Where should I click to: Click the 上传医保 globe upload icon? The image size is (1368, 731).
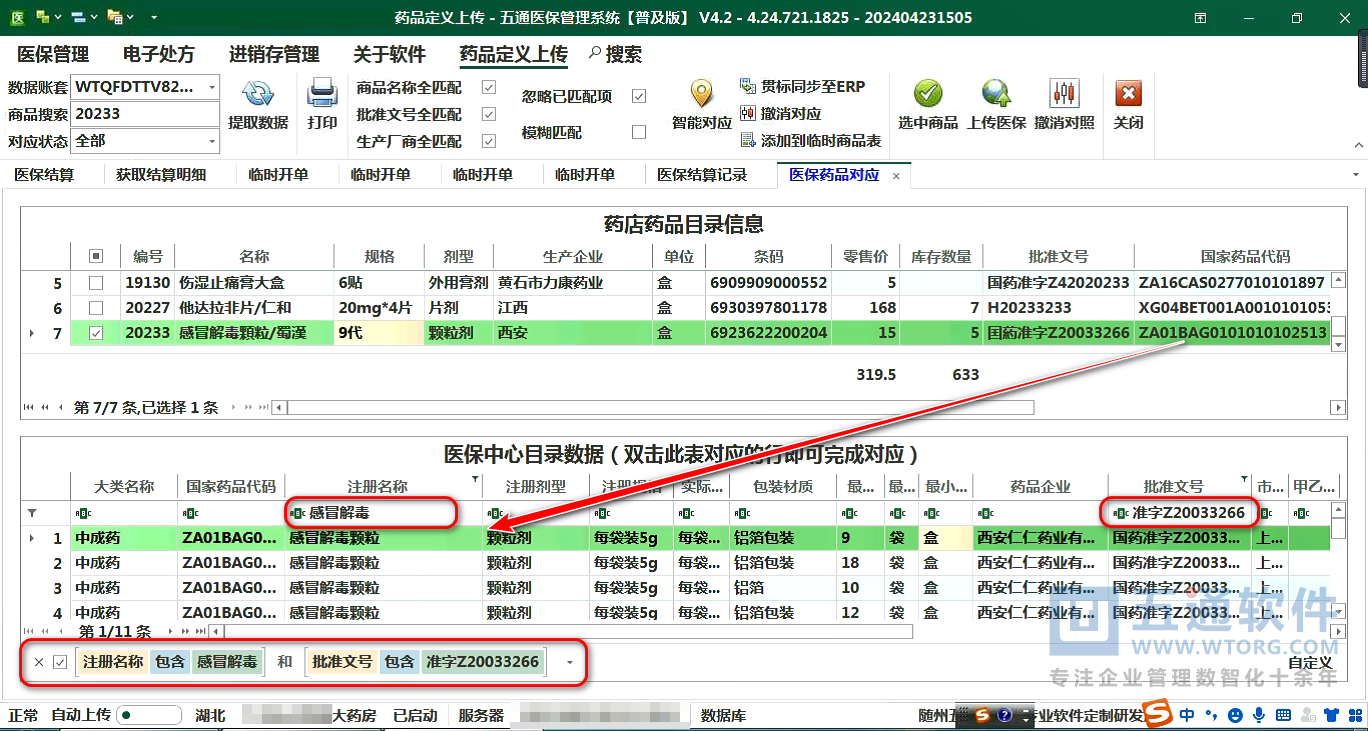click(996, 94)
